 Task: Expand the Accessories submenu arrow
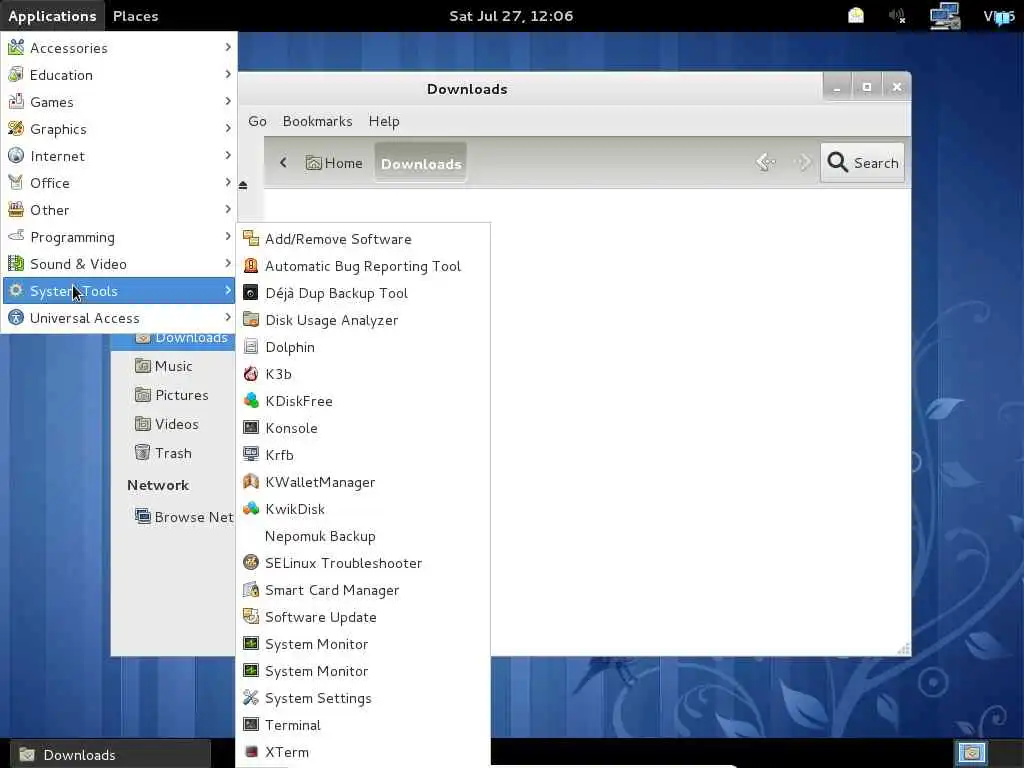point(227,47)
